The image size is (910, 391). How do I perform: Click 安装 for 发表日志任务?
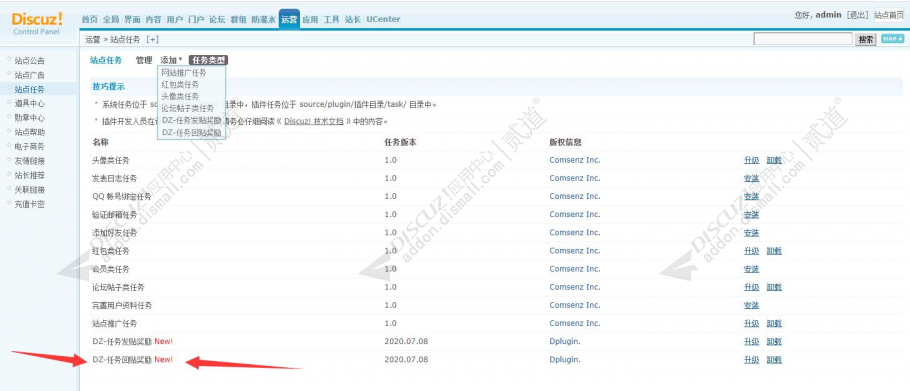pos(752,178)
